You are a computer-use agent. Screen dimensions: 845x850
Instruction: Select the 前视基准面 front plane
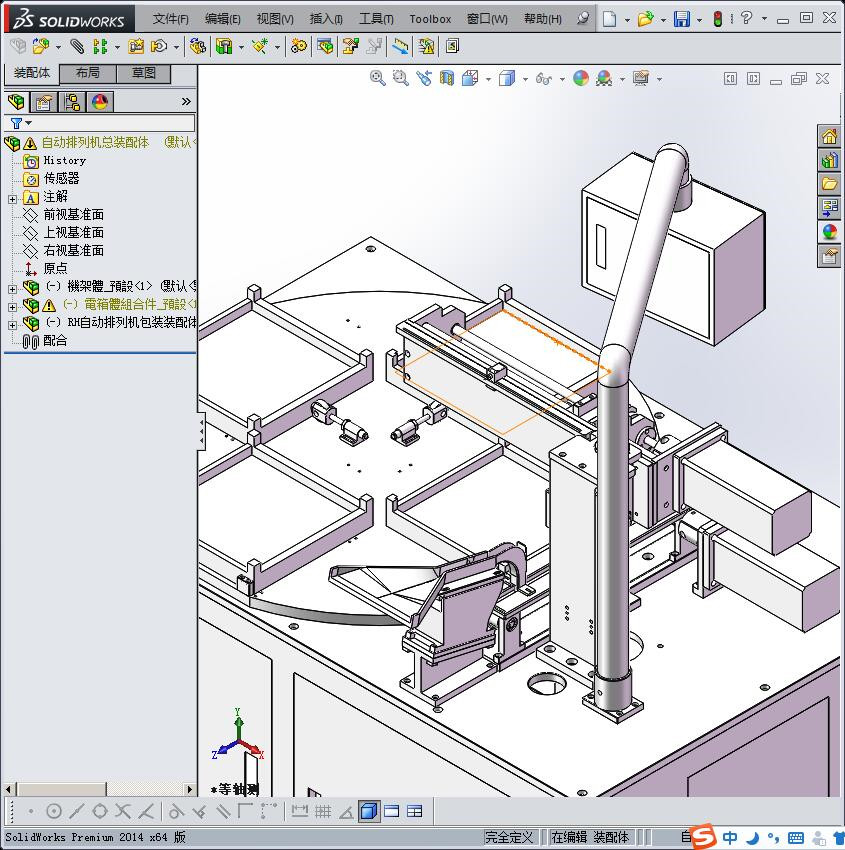[73, 215]
